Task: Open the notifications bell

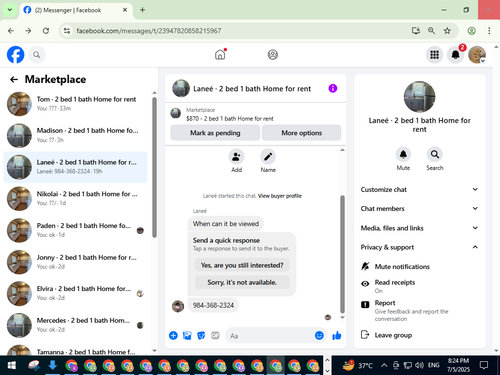Action: coord(456,55)
